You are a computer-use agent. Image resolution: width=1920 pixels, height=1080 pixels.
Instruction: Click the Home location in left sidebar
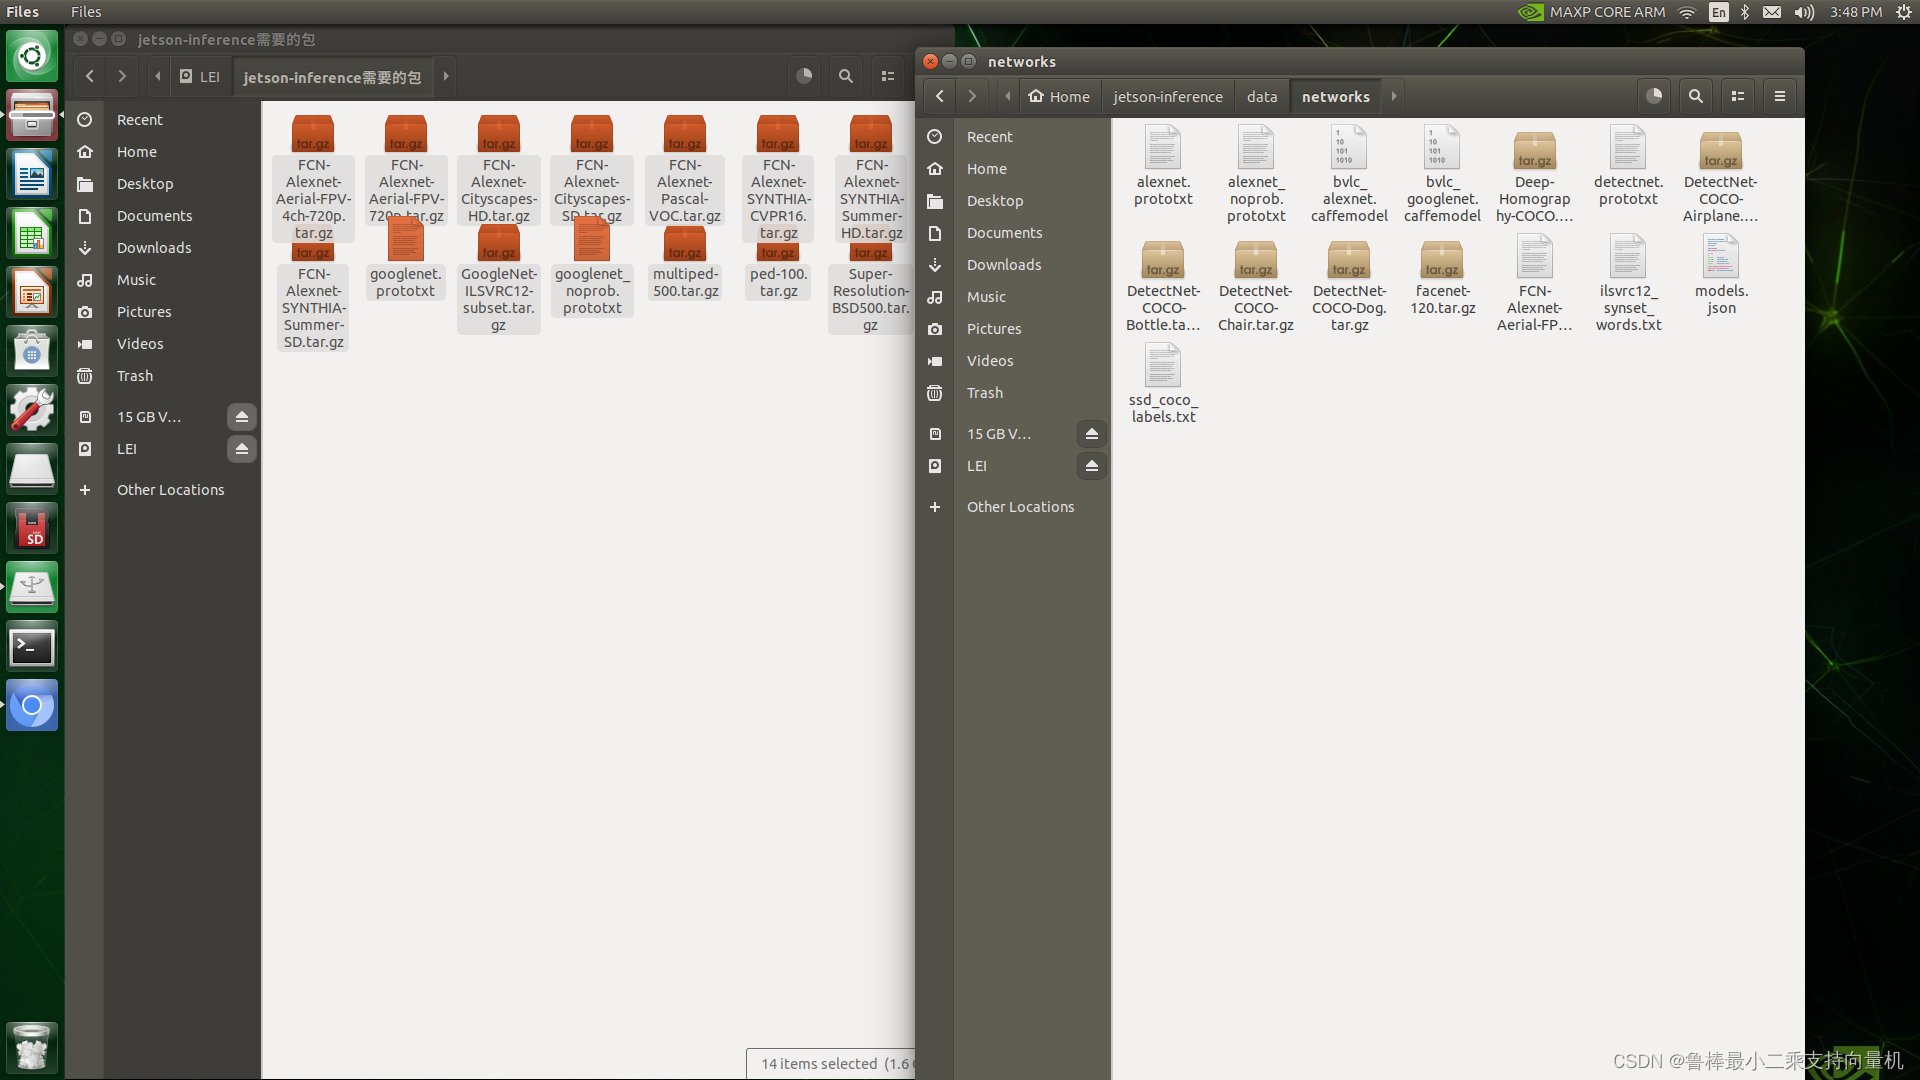(137, 152)
